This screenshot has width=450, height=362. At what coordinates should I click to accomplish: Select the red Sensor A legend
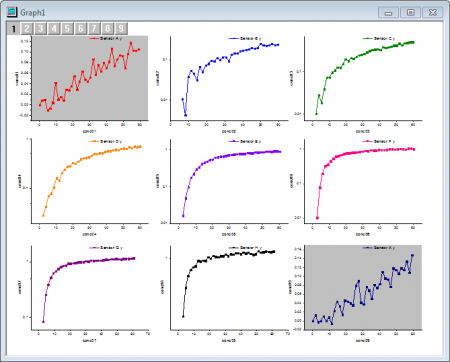(x=106, y=39)
